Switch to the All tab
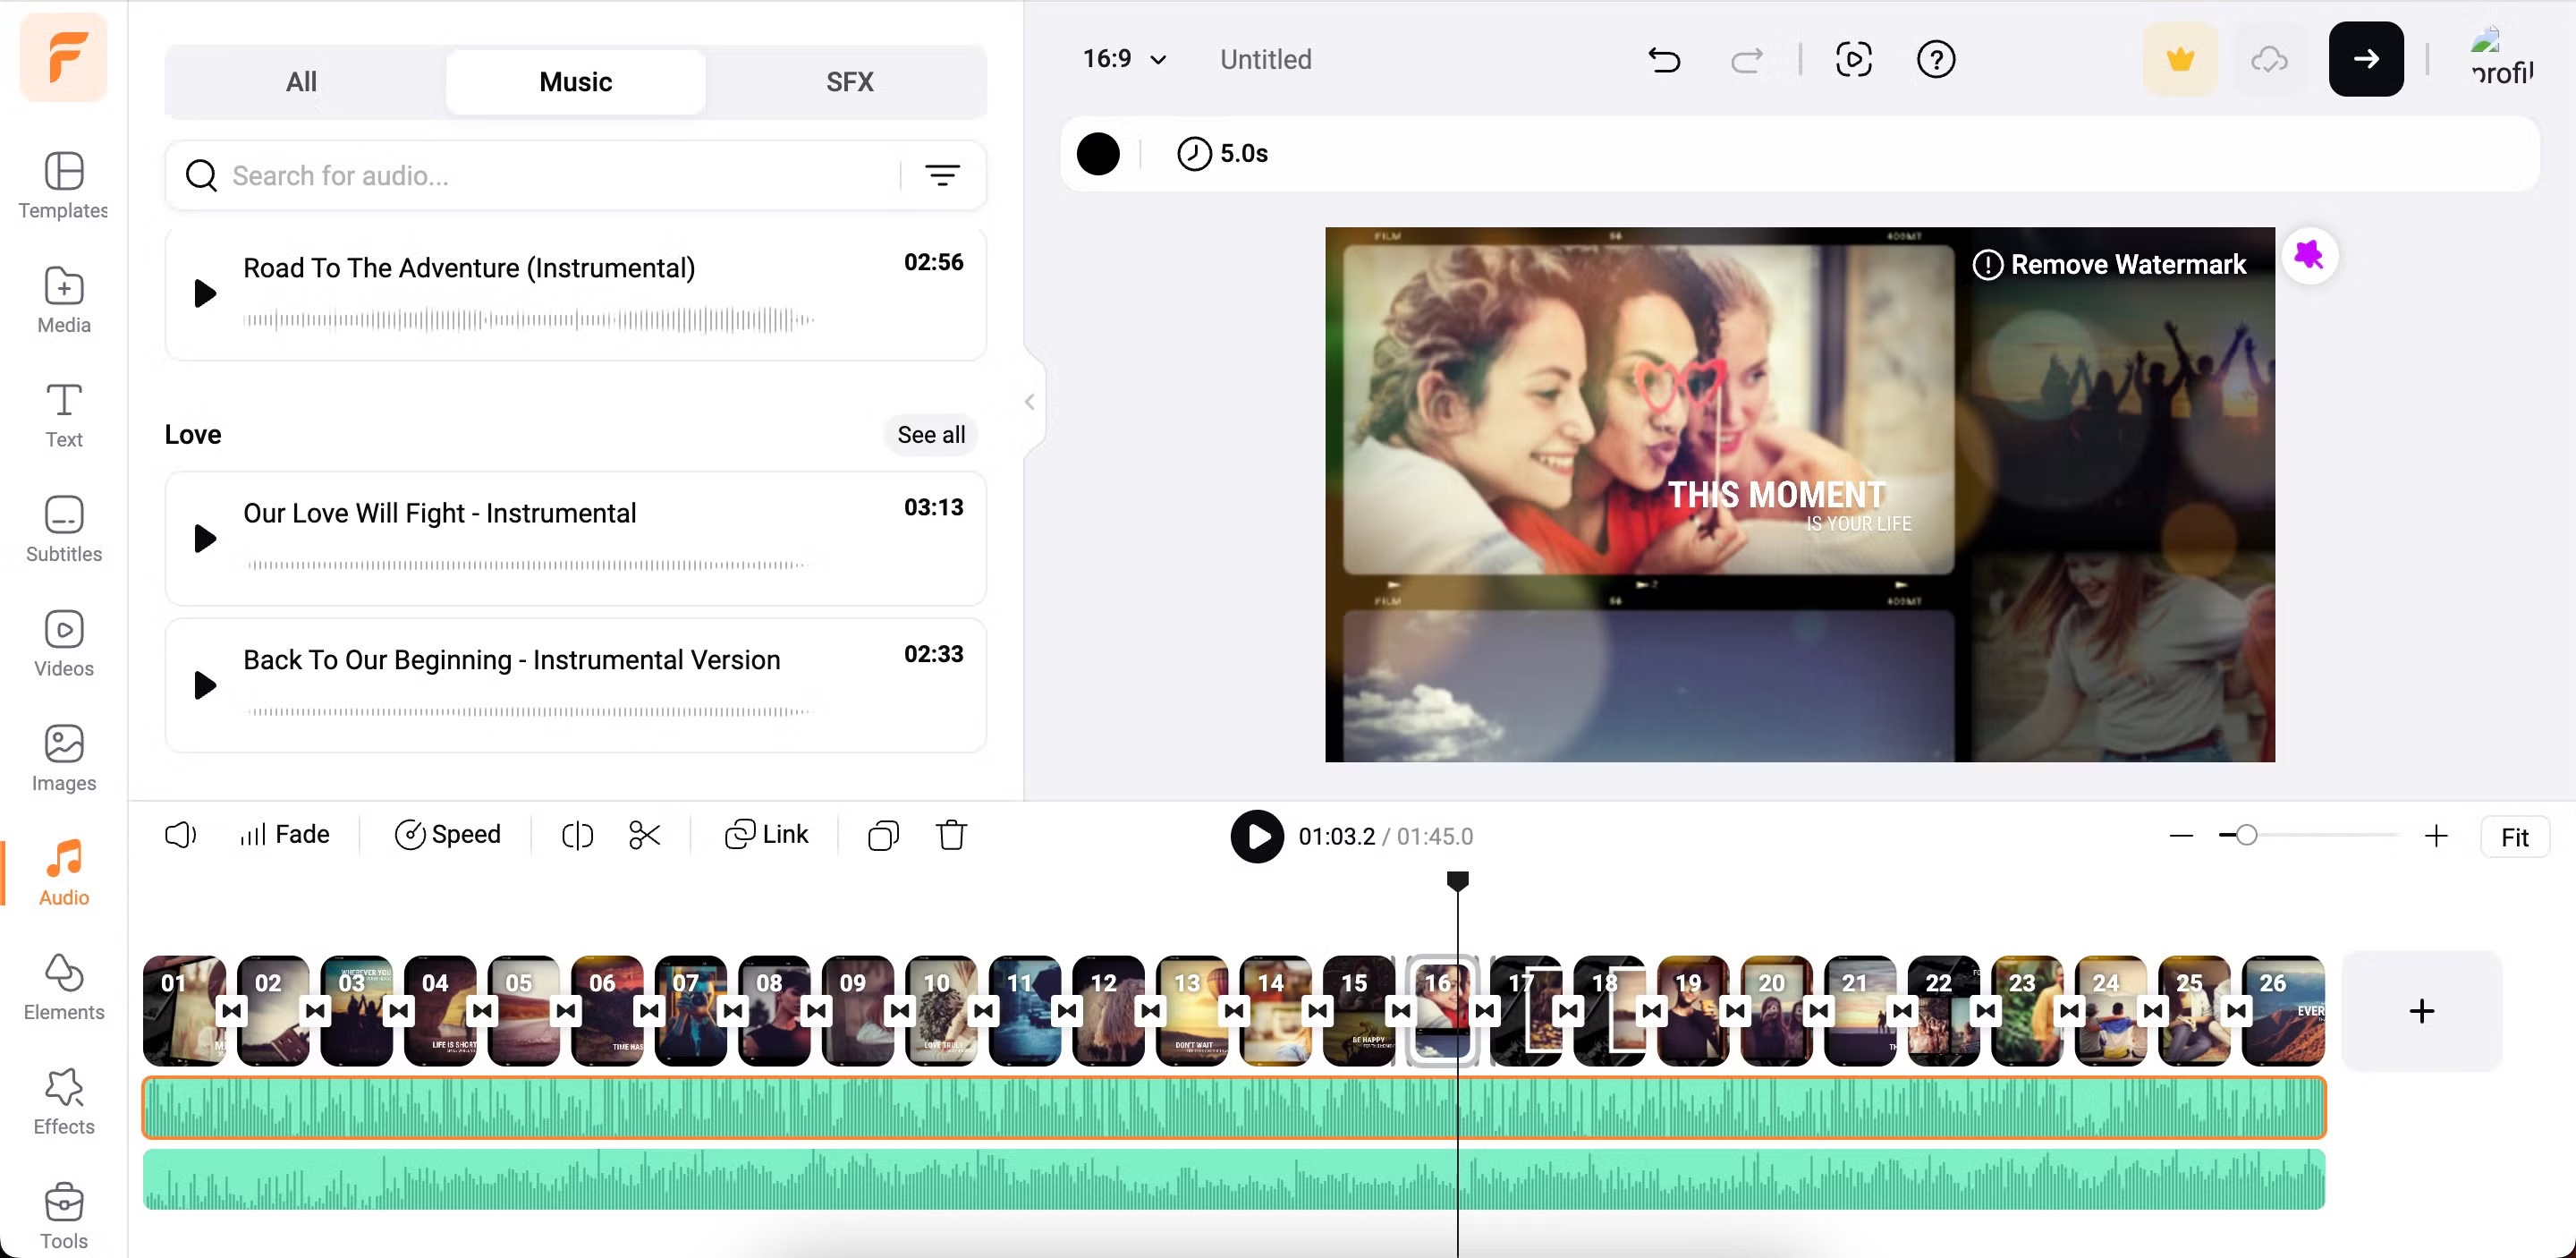Image resolution: width=2576 pixels, height=1258 pixels. [x=301, y=81]
